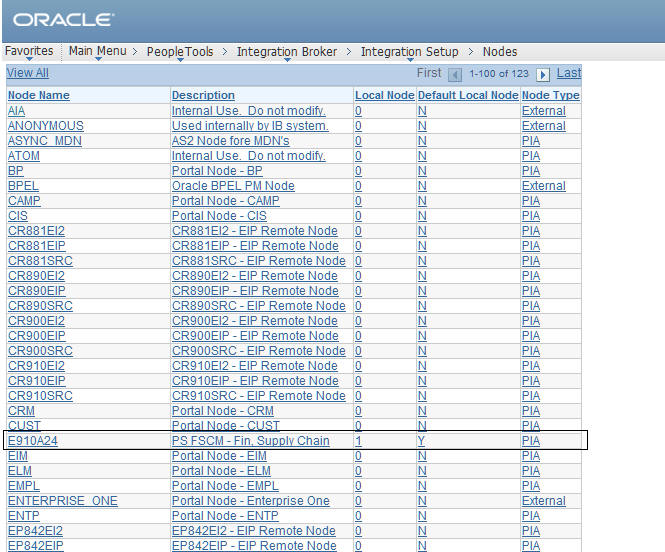Screen dimensions: 665x552
Task: Open the Main Menu dropdown
Action: click(98, 51)
